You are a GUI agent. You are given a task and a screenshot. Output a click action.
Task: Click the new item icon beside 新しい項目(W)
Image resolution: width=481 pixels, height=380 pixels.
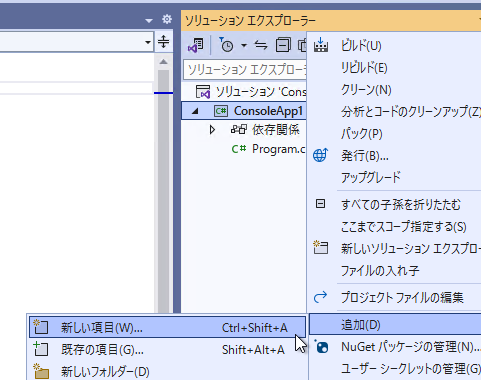(41, 327)
